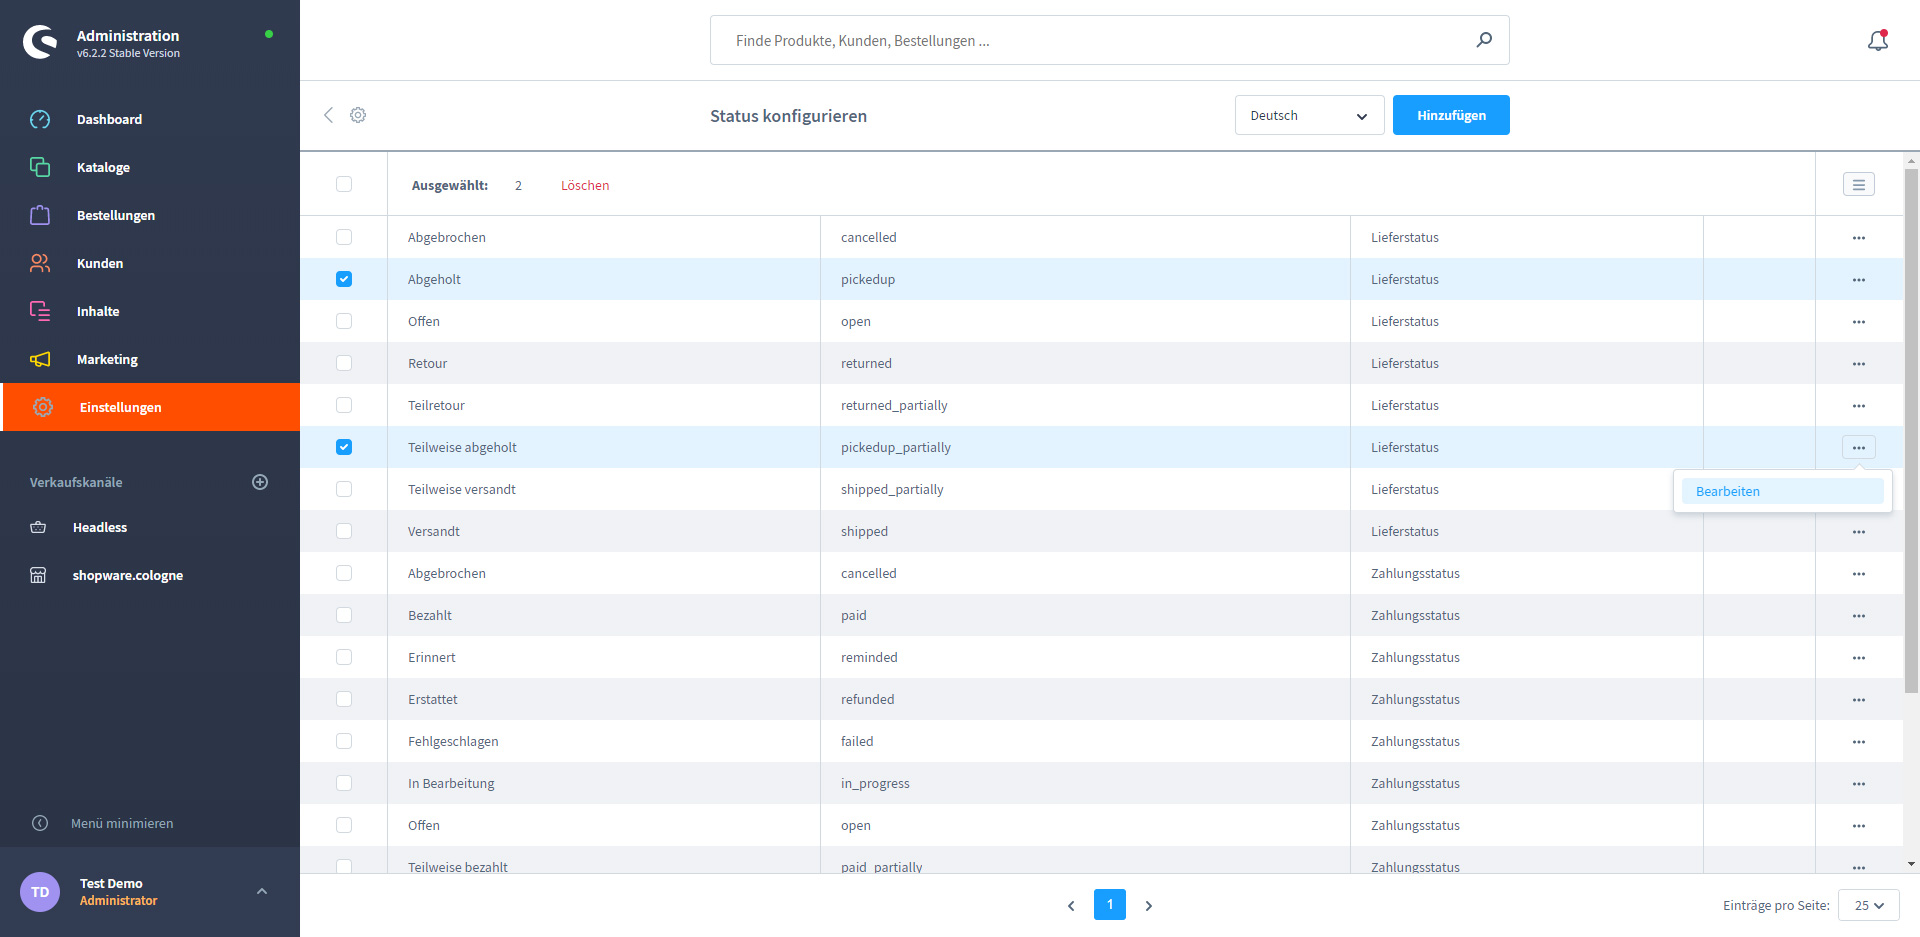Check the Retour row checkbox

click(344, 363)
